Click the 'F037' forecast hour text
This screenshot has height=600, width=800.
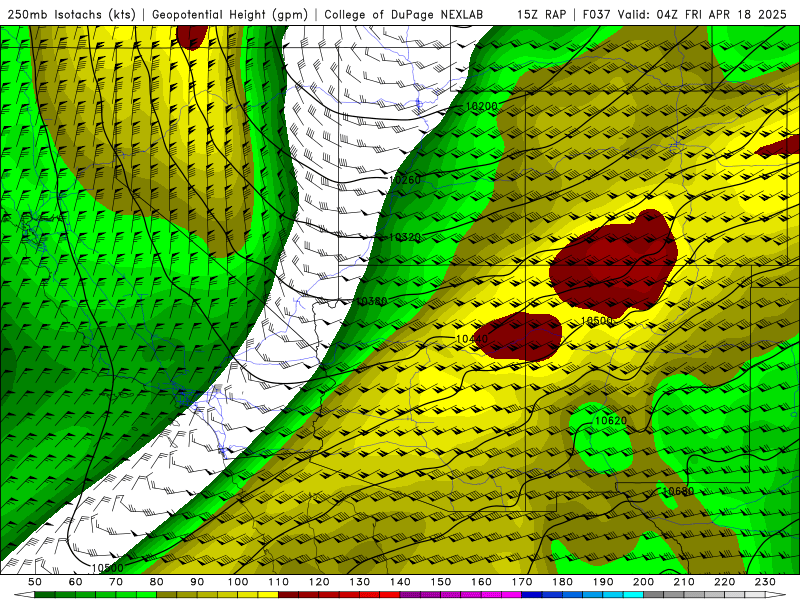(596, 15)
